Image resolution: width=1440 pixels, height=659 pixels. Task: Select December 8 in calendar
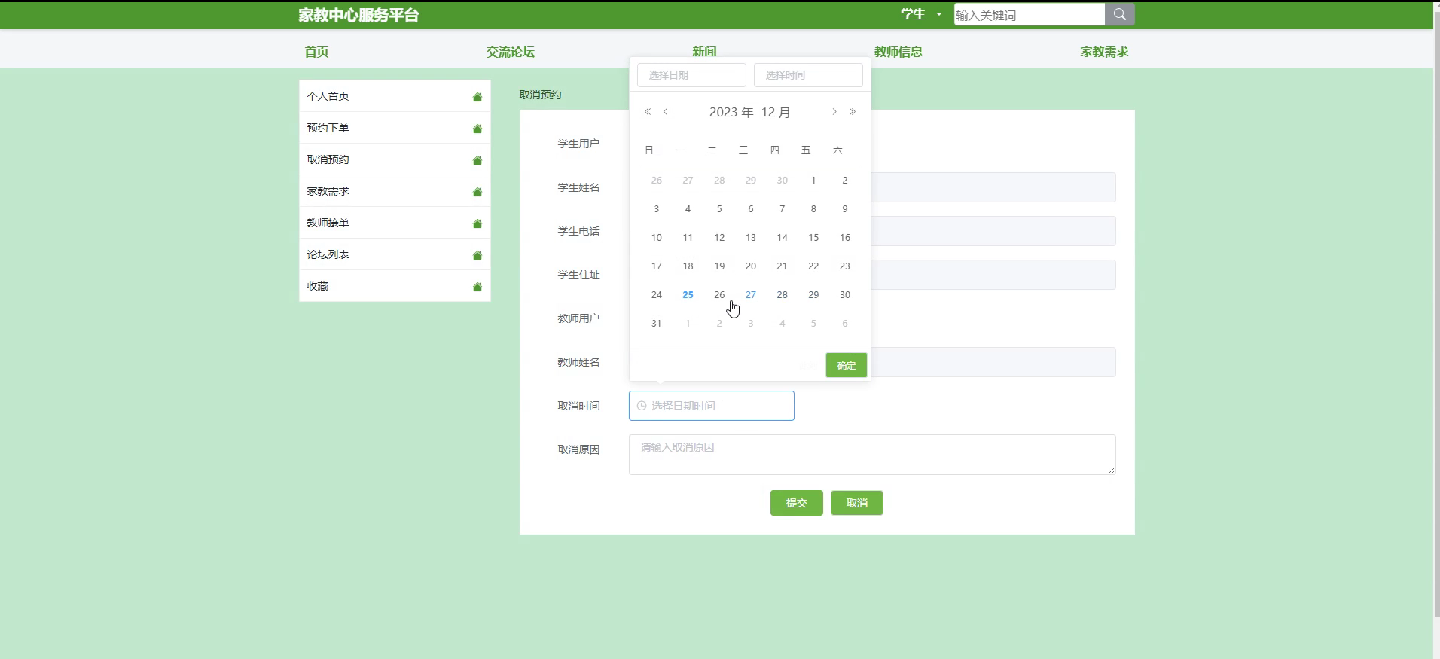[814, 209]
